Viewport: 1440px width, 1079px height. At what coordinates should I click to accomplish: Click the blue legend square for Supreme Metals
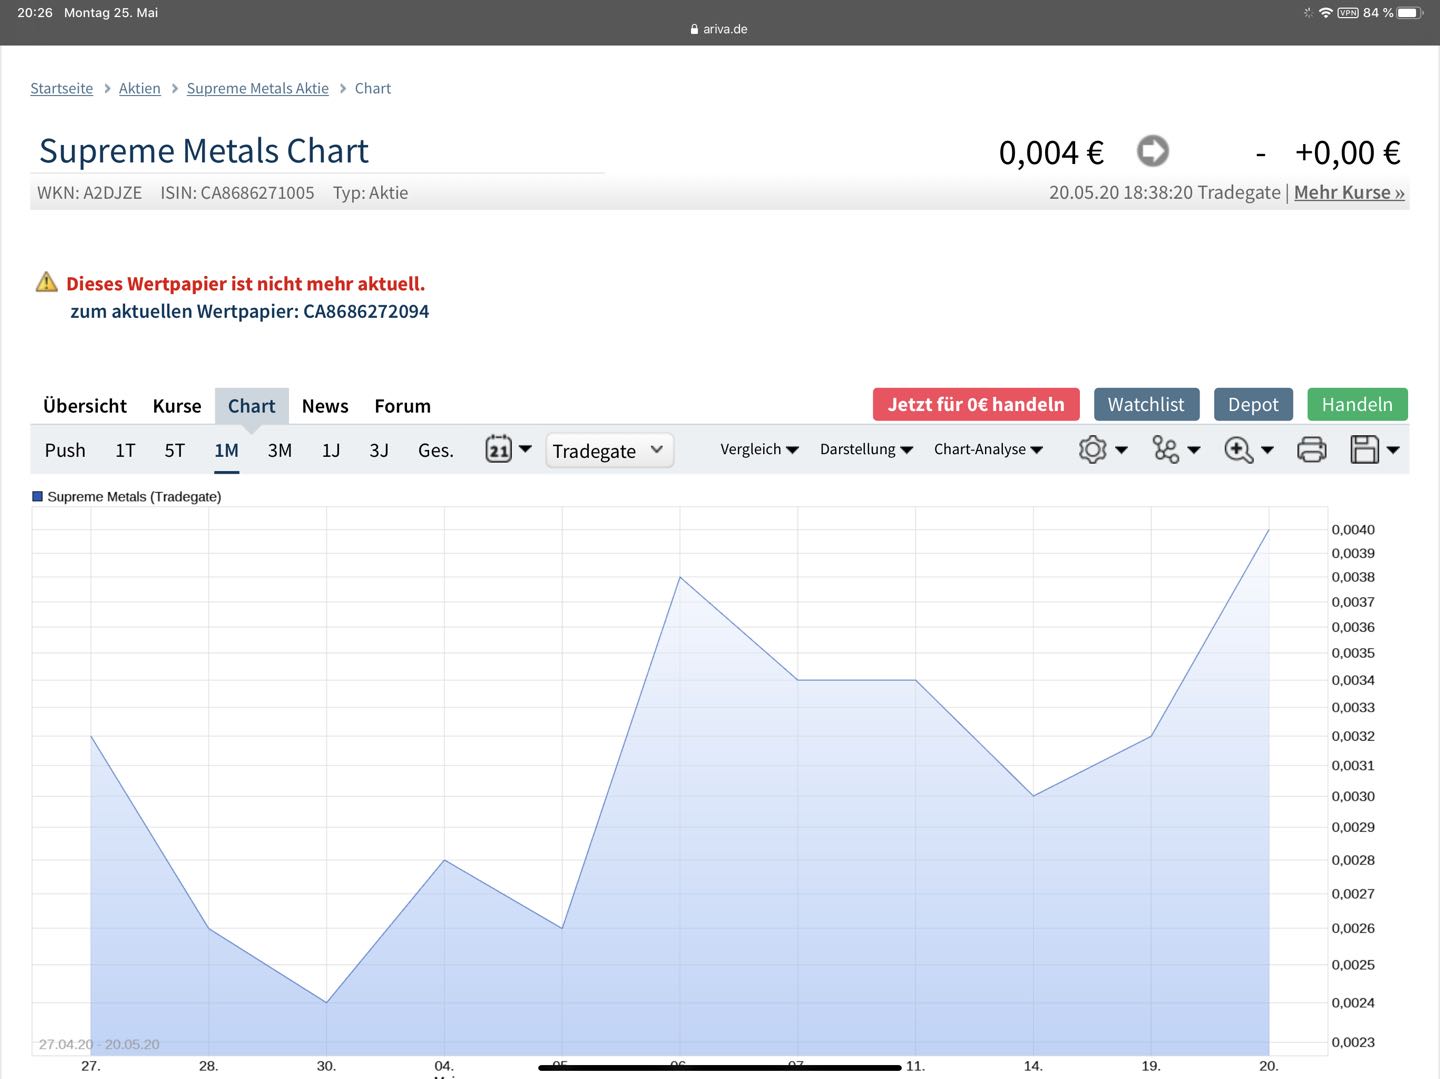coord(38,496)
